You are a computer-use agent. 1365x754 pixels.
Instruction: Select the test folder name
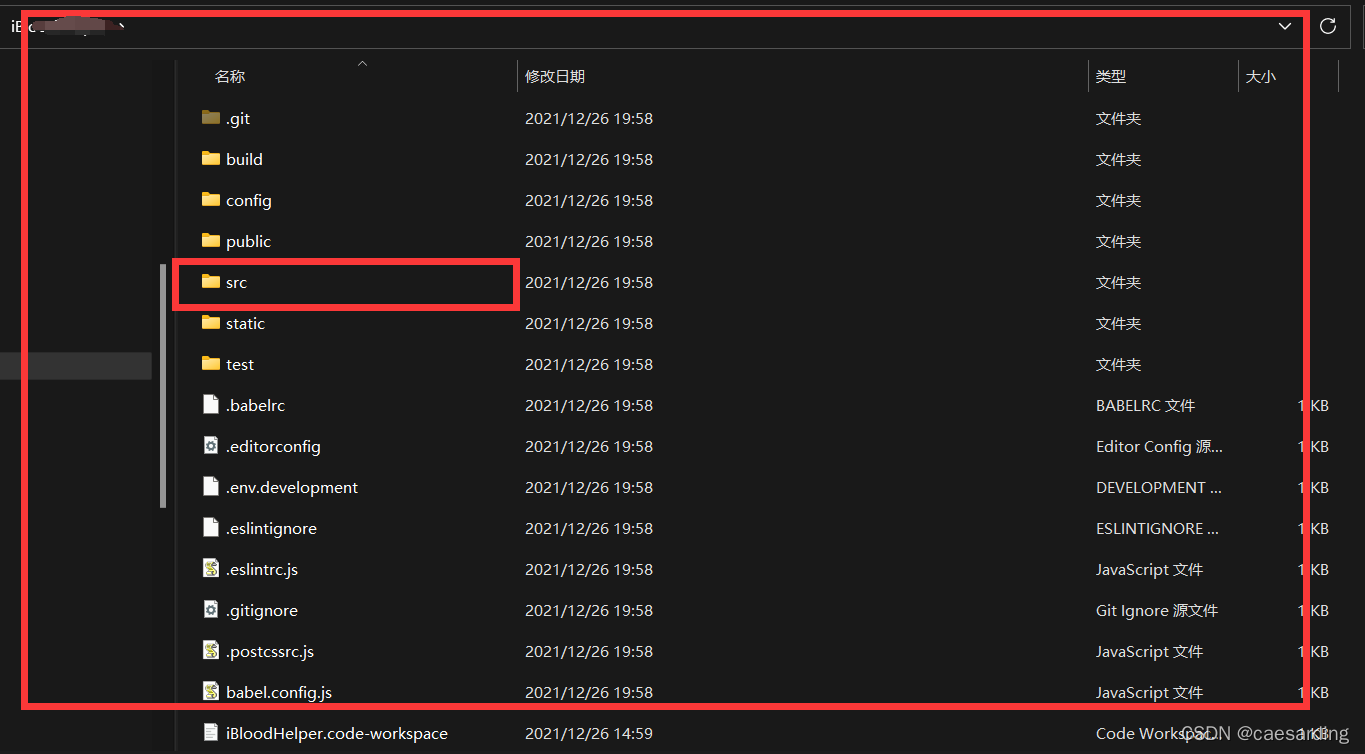coord(240,364)
